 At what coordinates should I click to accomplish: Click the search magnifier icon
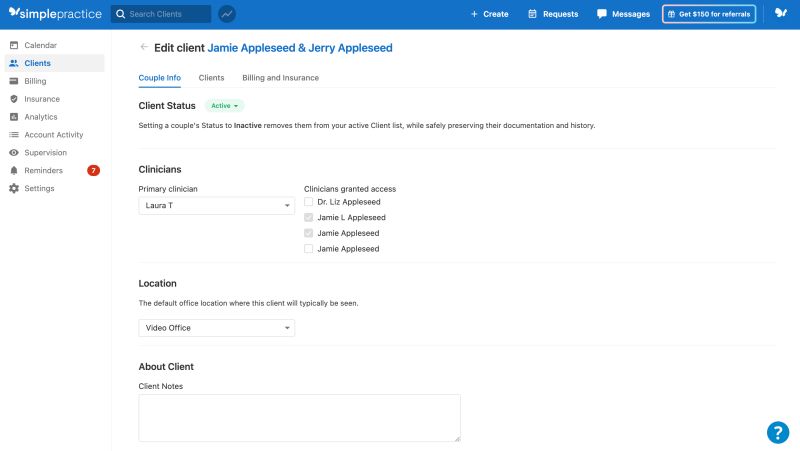point(120,14)
